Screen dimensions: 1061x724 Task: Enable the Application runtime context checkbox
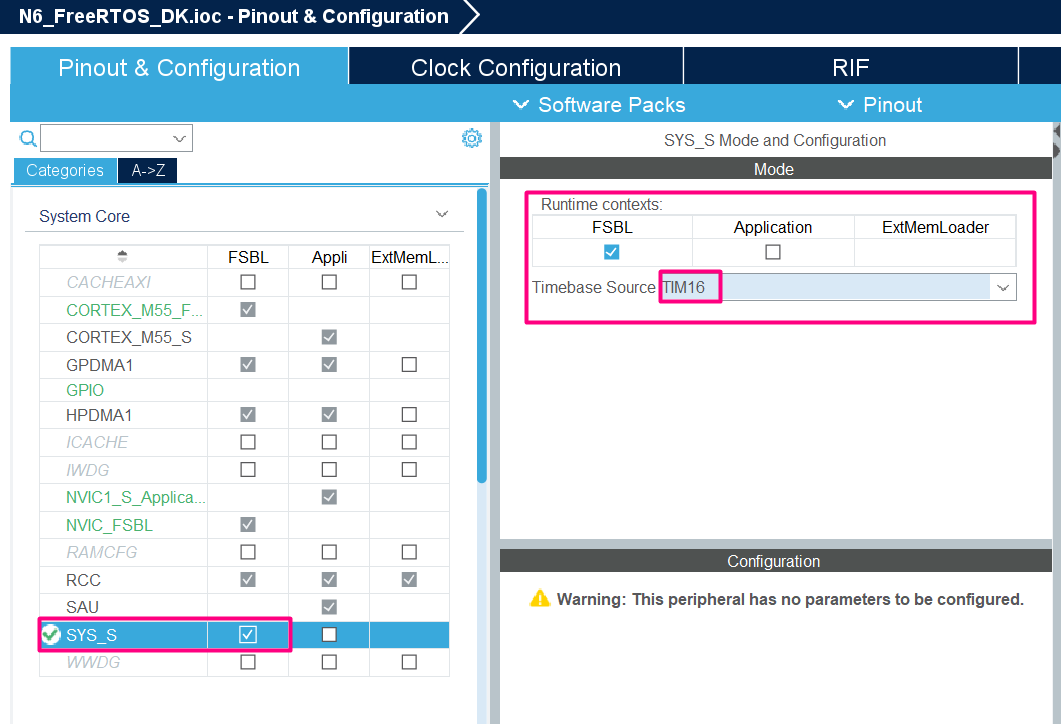click(x=772, y=251)
